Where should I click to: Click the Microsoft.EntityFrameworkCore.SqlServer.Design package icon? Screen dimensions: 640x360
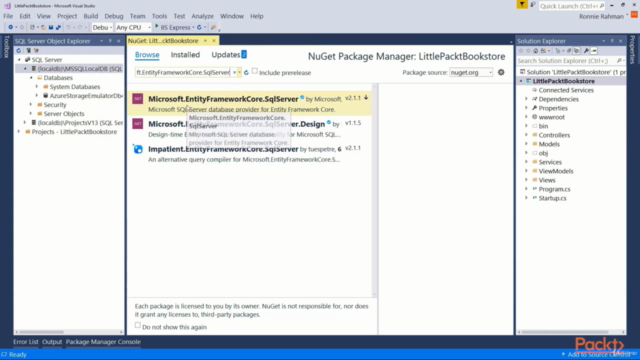pos(138,123)
